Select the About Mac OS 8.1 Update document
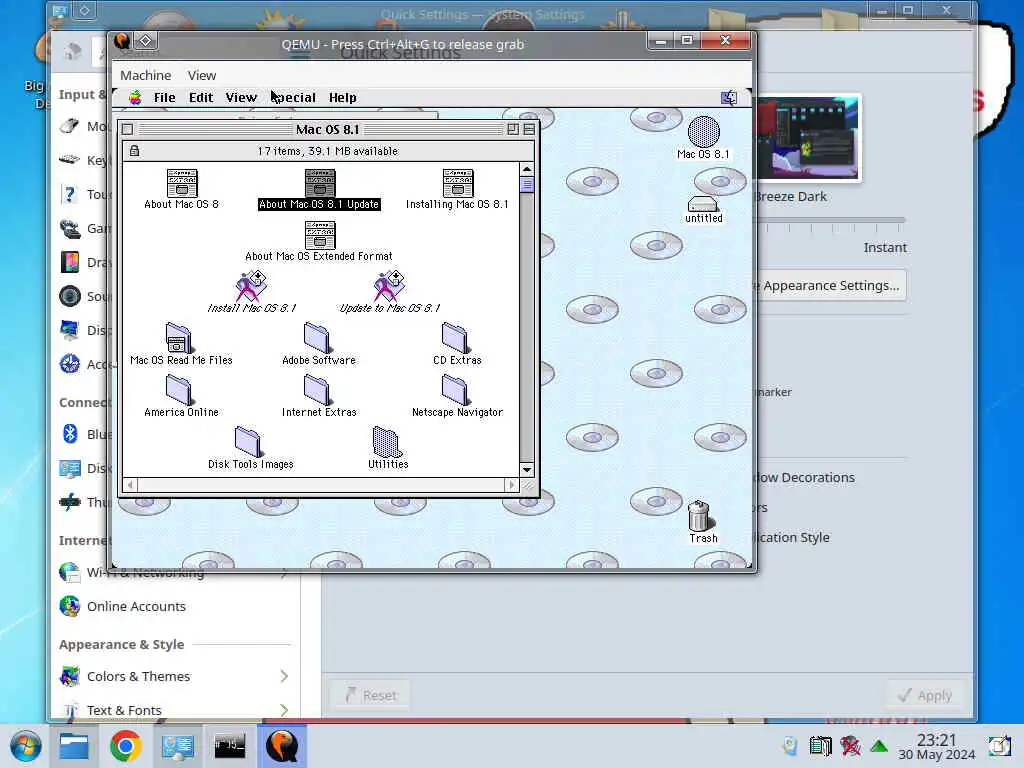 [319, 184]
